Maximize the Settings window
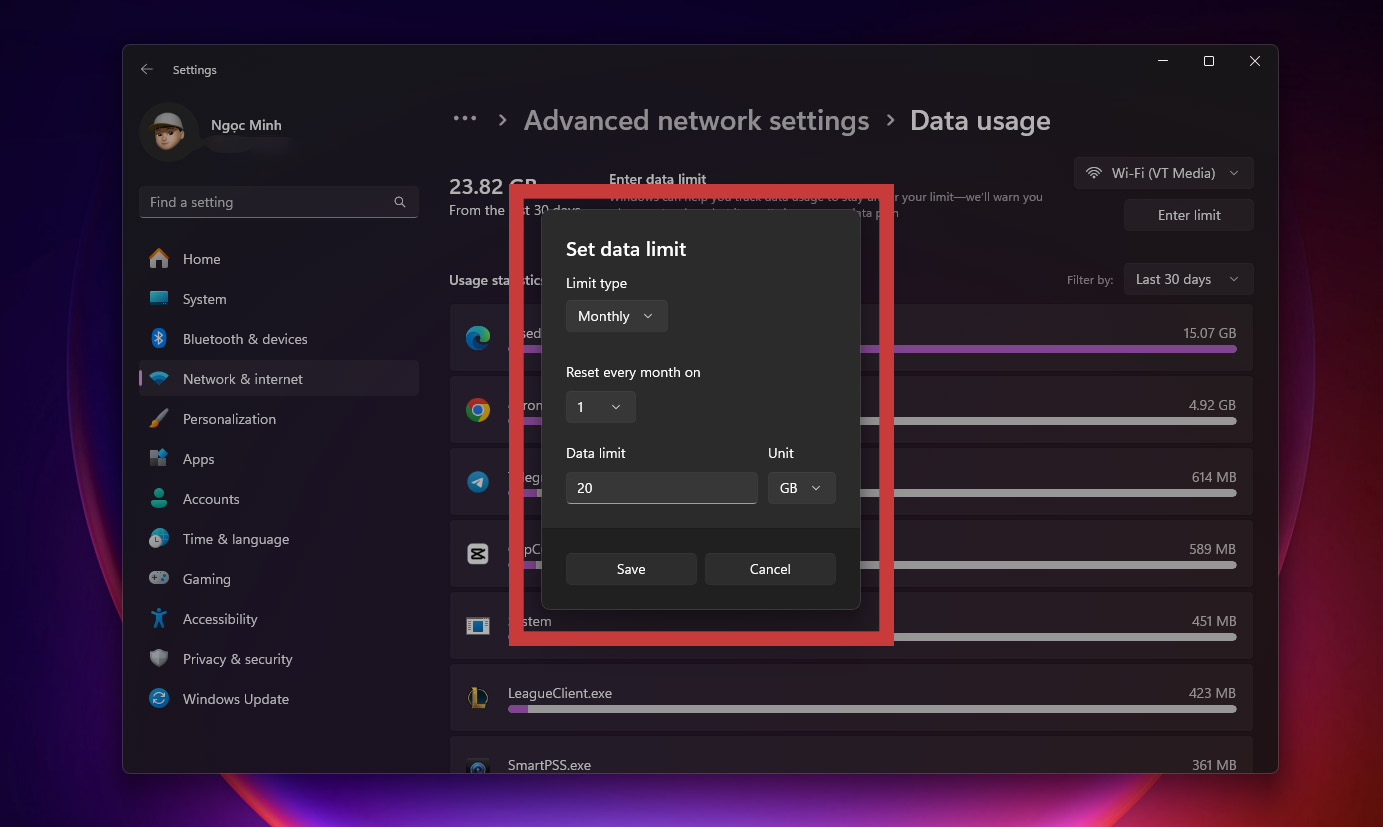Viewport: 1383px width, 827px height. pos(1209,61)
